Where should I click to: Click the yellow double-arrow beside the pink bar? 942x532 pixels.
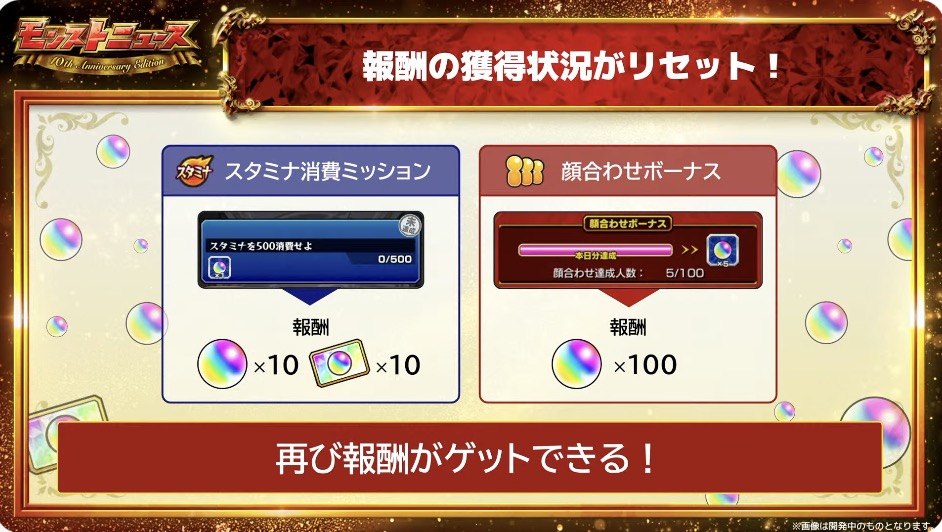point(689,250)
